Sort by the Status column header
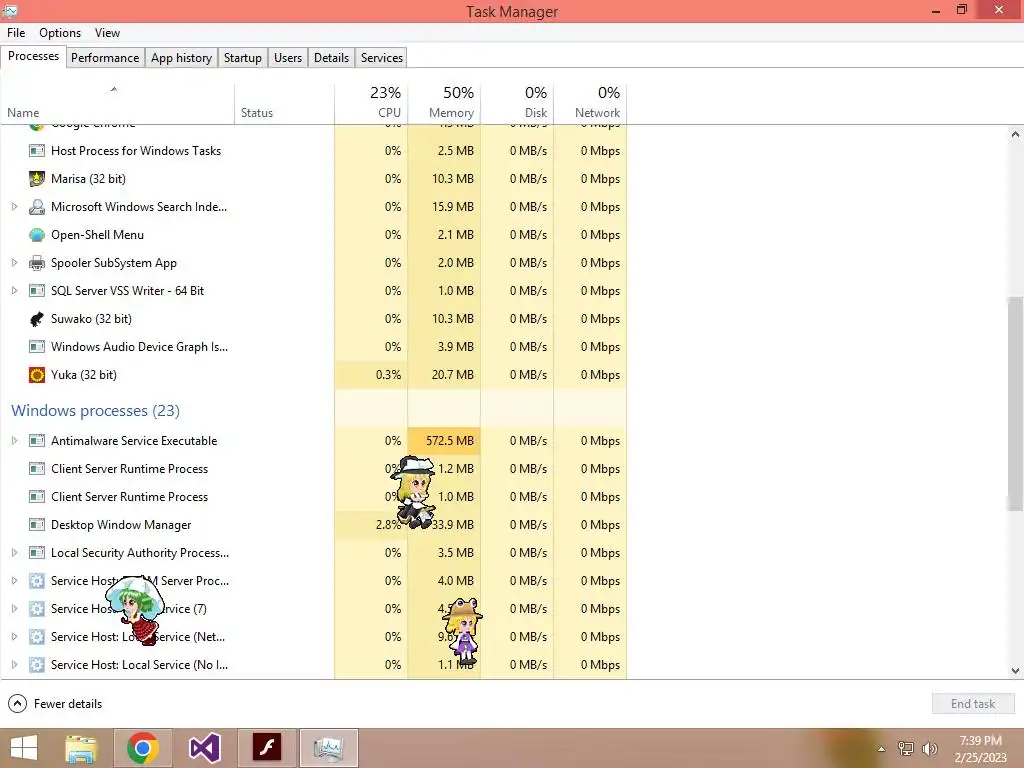1024x768 pixels. click(x=285, y=103)
